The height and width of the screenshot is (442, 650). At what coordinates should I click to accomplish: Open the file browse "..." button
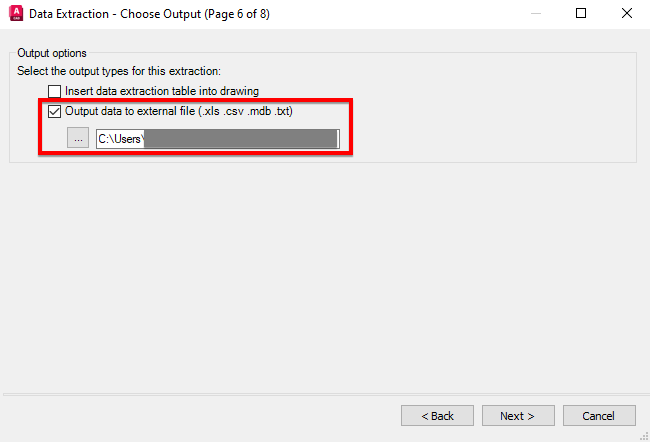point(78,138)
